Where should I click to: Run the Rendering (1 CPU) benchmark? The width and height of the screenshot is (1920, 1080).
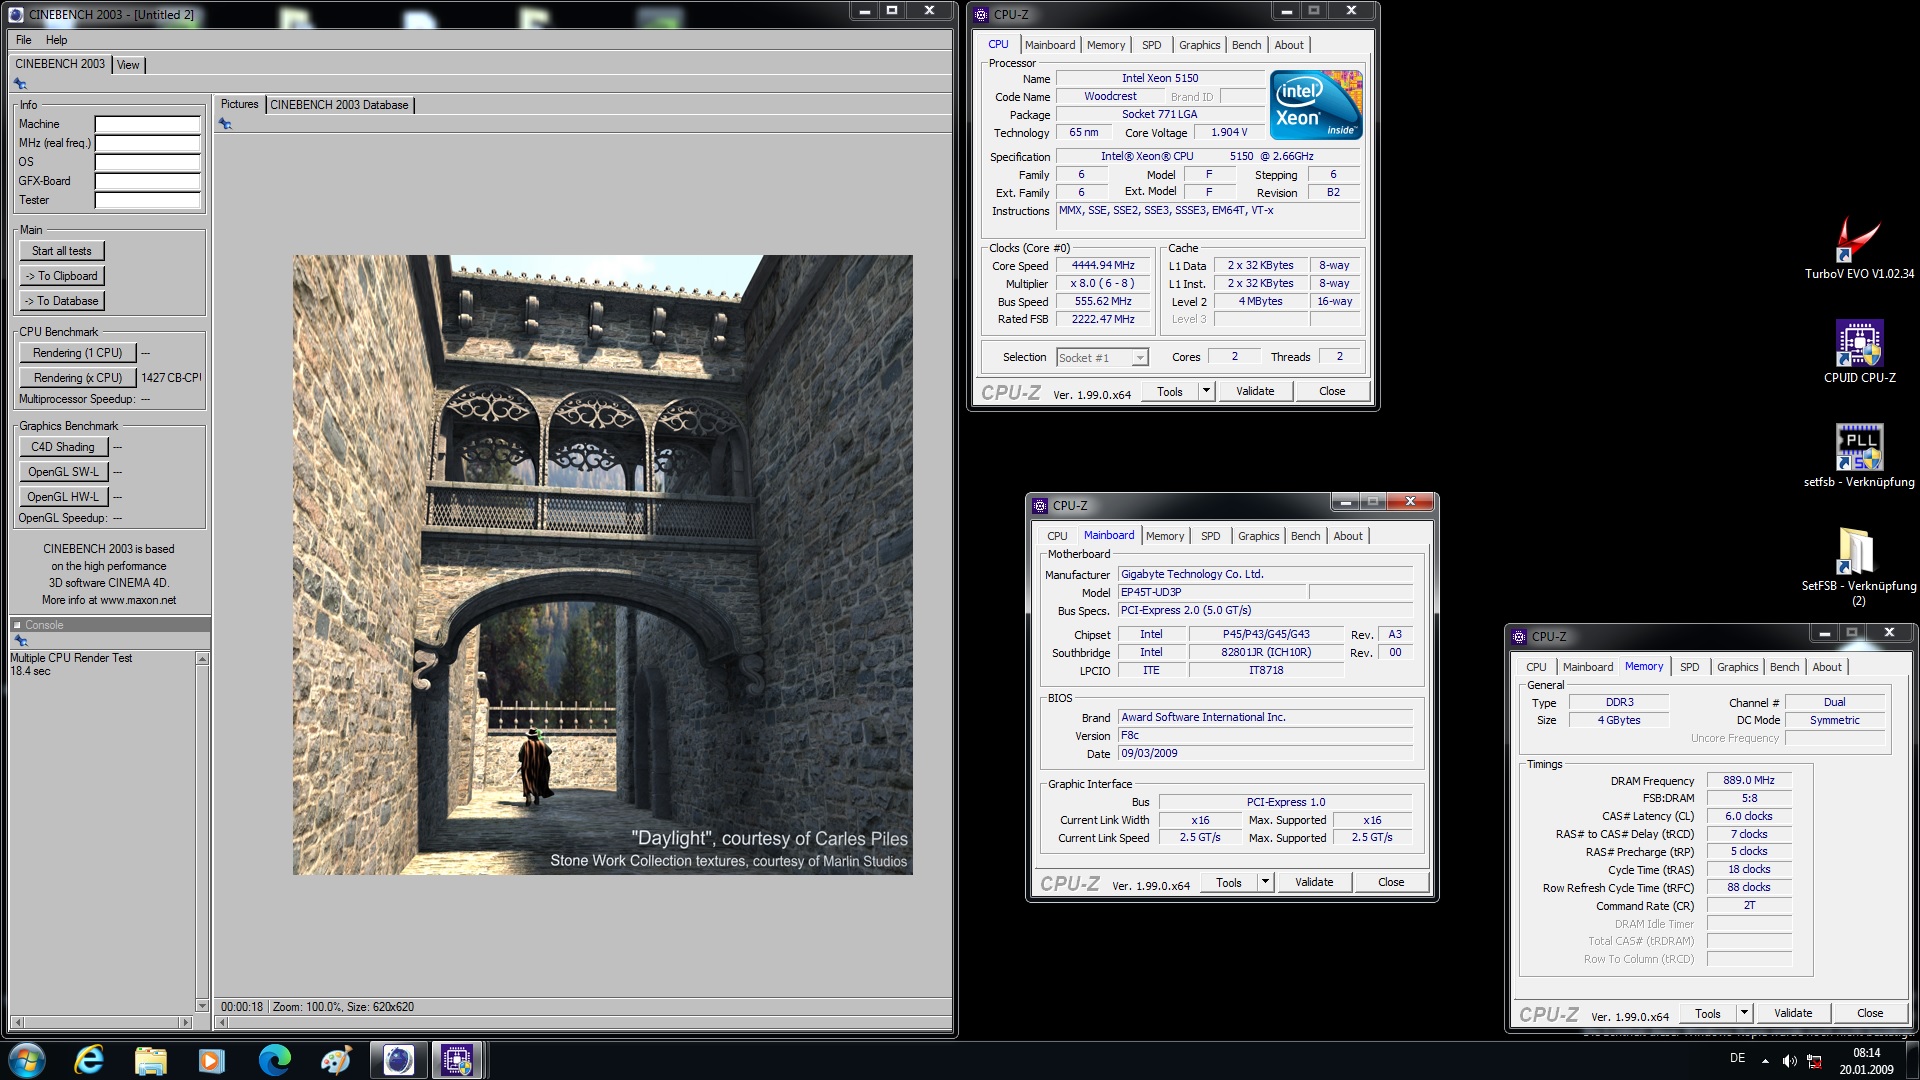coord(77,353)
